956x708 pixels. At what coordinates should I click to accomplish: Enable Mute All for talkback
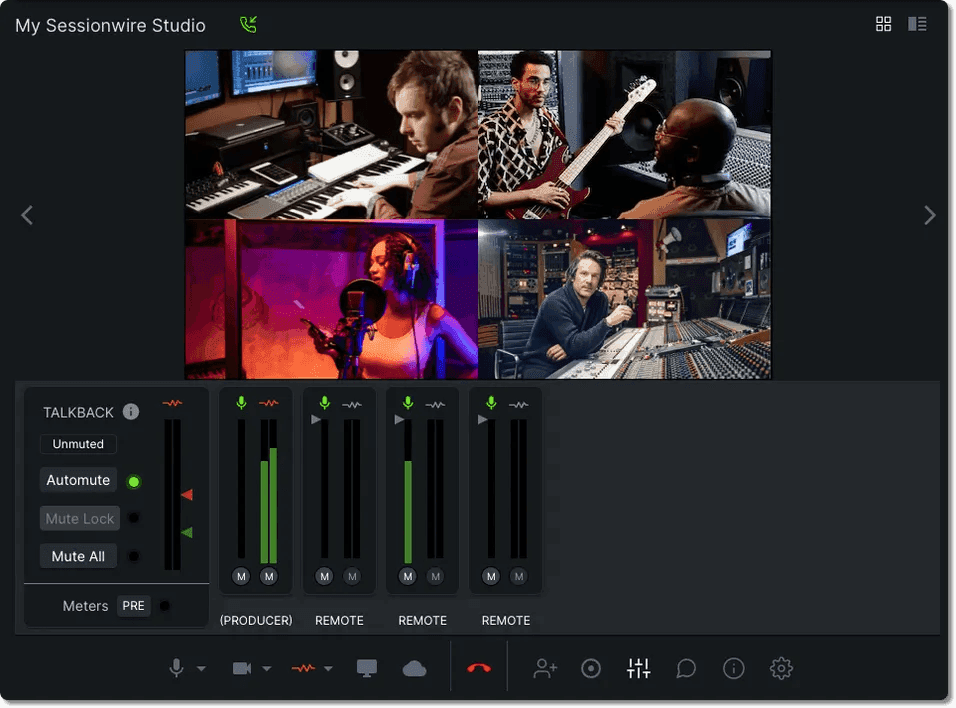pos(78,555)
